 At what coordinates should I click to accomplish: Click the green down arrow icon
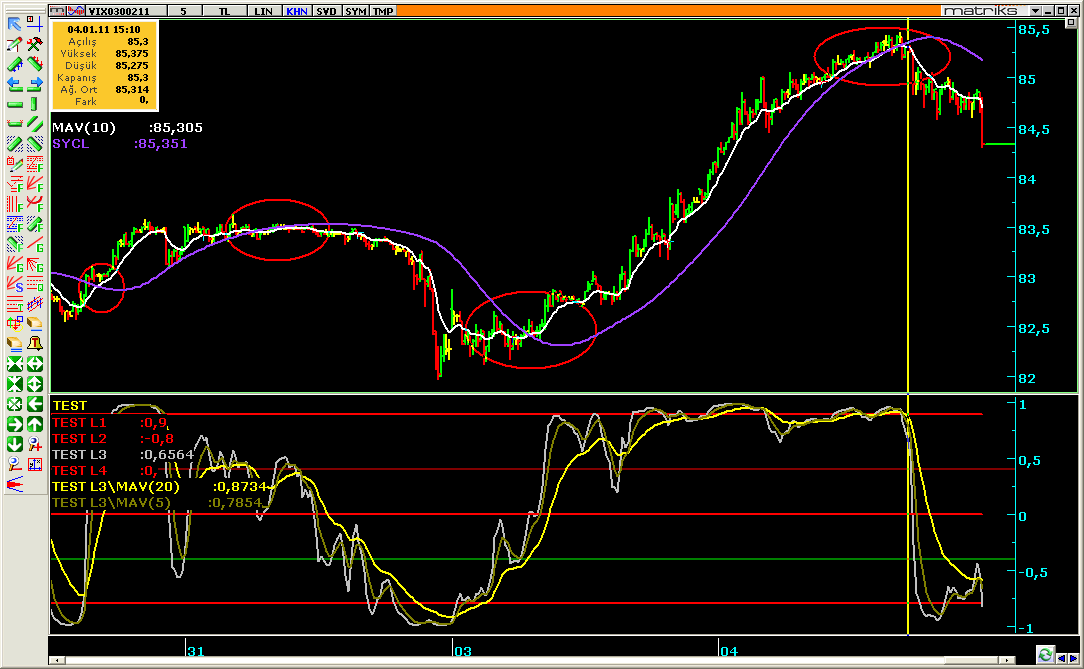click(15, 444)
